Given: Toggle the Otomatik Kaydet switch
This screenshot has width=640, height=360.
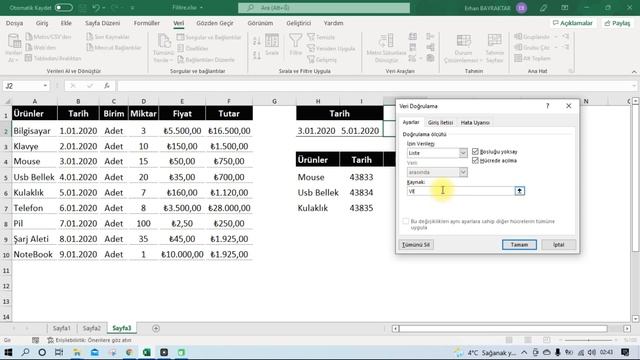Looking at the screenshot, I should click(63, 8).
